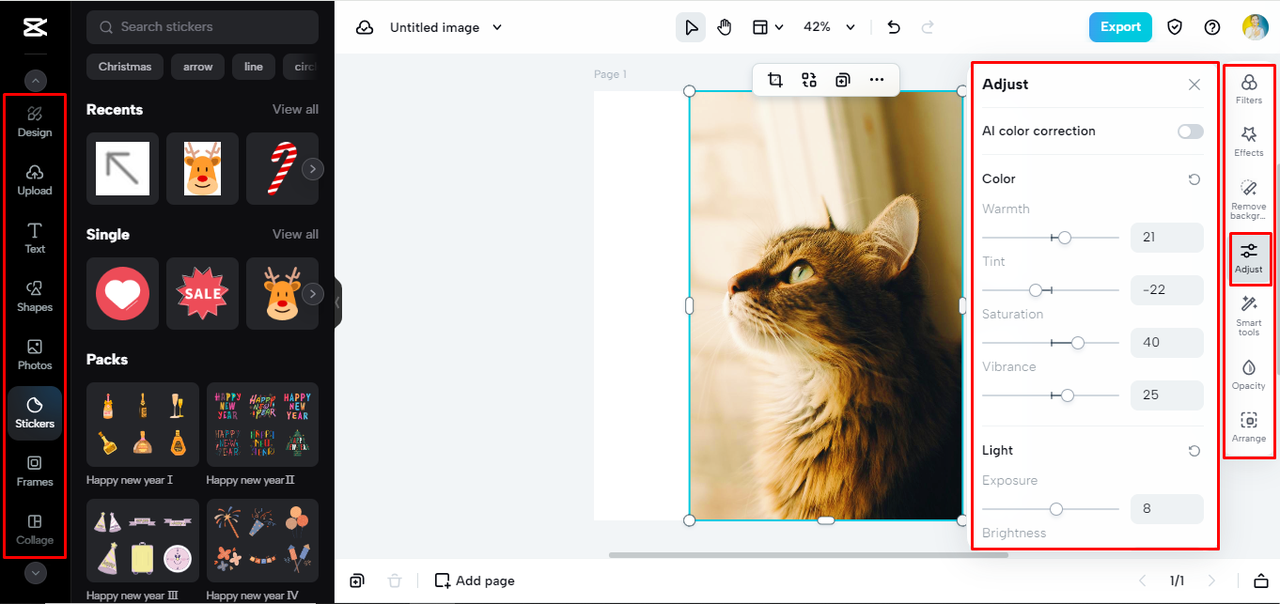This screenshot has width=1280, height=604.
Task: Click the sidebar up chevron
Action: [x=35, y=81]
